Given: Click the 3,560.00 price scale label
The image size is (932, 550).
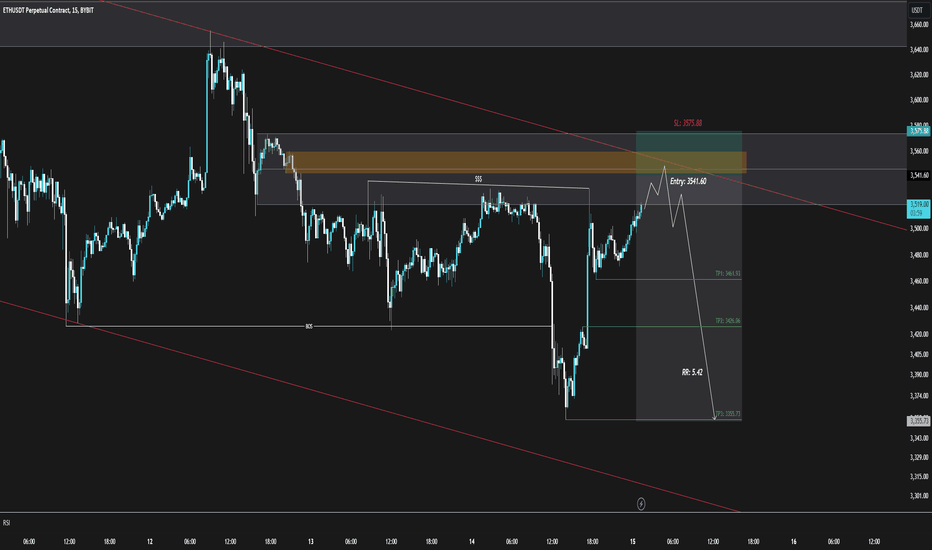Looking at the screenshot, I should [919, 151].
